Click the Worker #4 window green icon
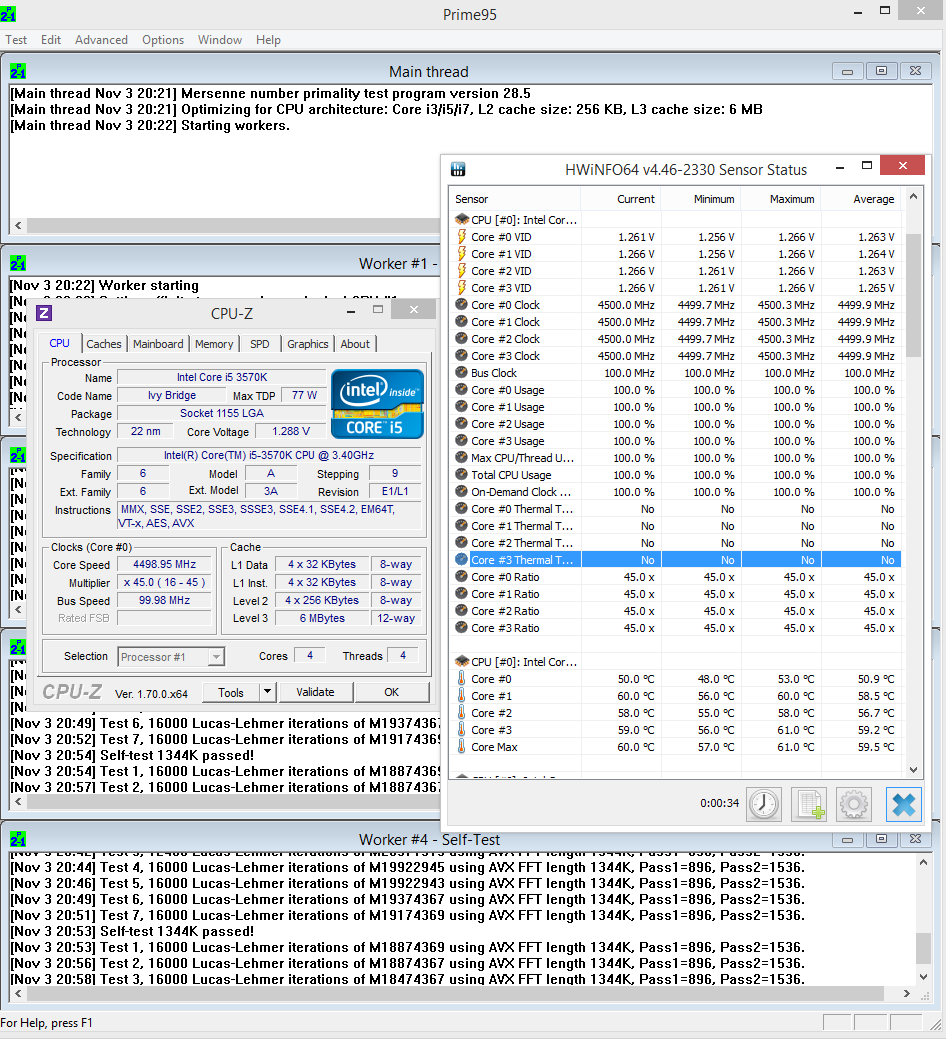 pyautogui.click(x=18, y=840)
